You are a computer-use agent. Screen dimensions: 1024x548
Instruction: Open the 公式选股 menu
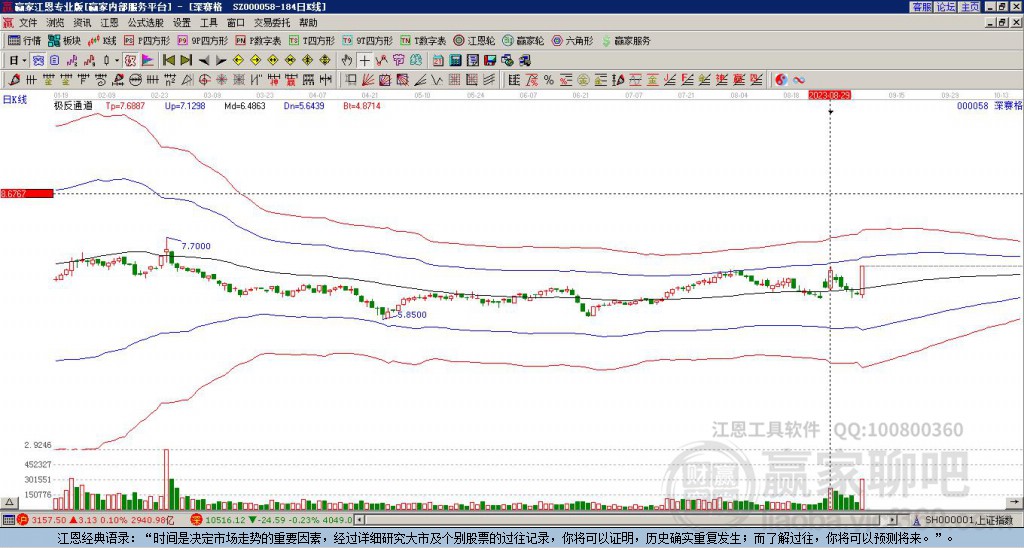point(145,22)
